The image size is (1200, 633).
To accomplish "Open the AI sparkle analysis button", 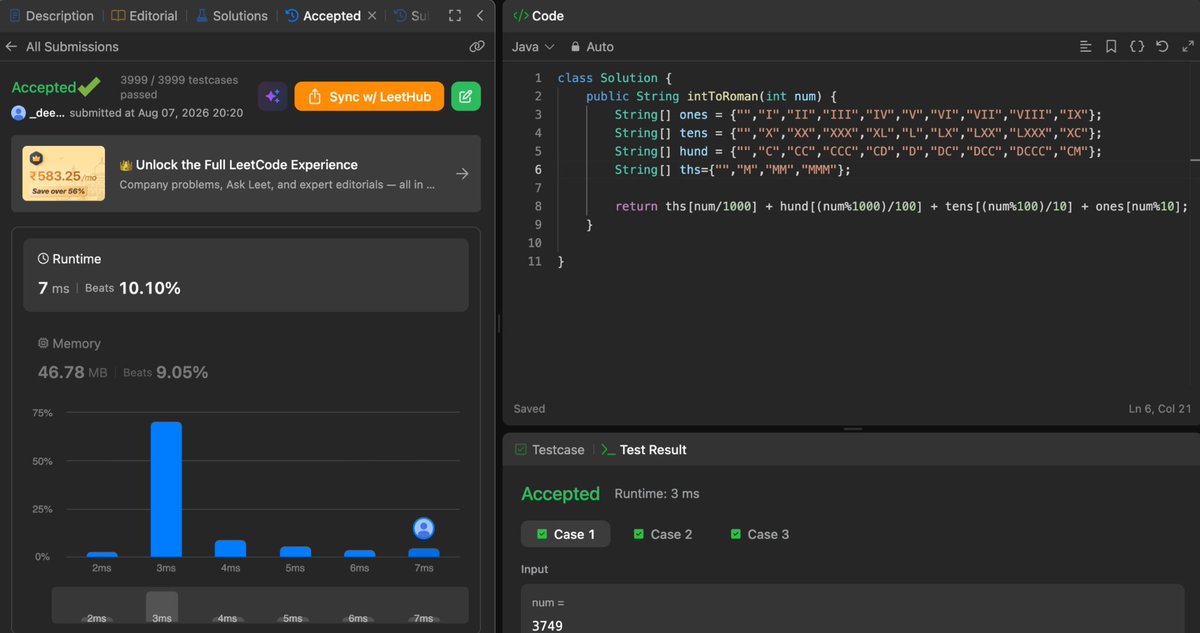I will (x=272, y=96).
